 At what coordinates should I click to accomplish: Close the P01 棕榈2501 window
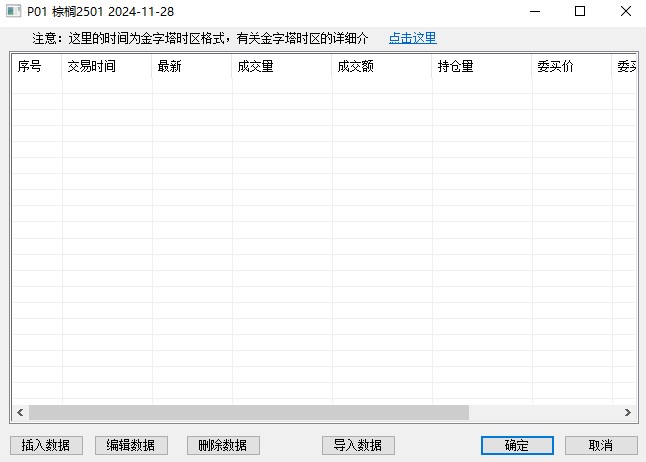point(626,11)
